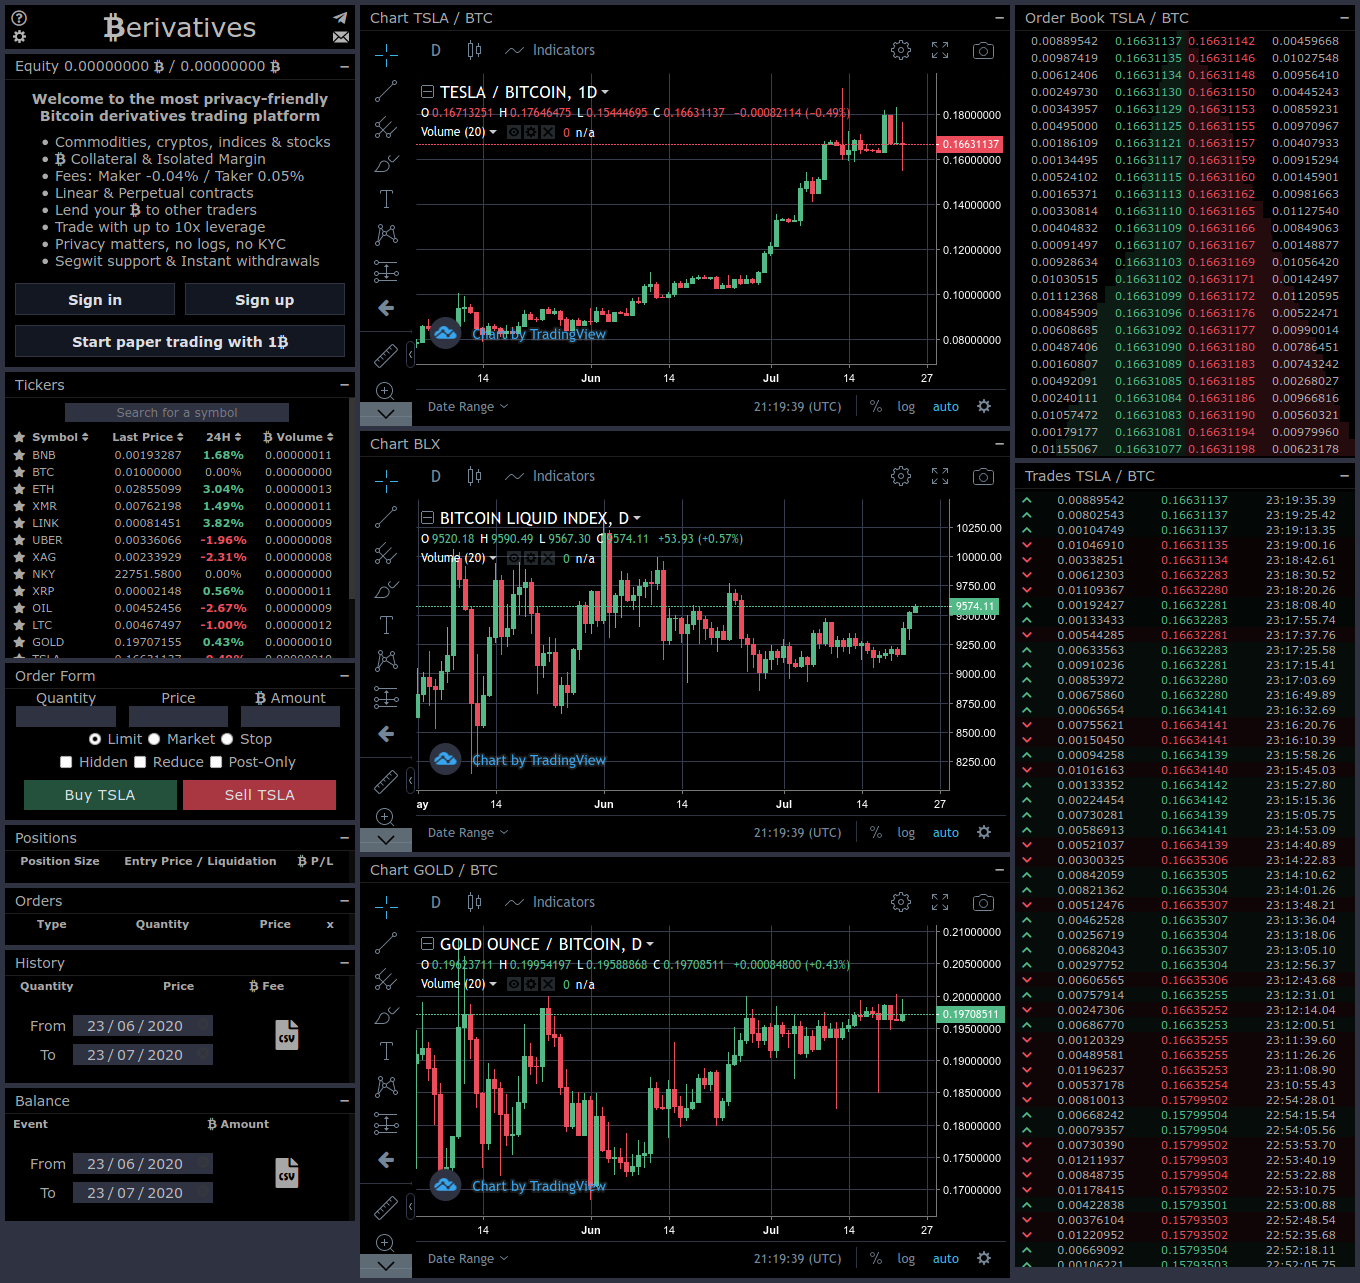Focus the Quantity field in Order Form
This screenshot has width=1360, height=1283.
tap(66, 716)
